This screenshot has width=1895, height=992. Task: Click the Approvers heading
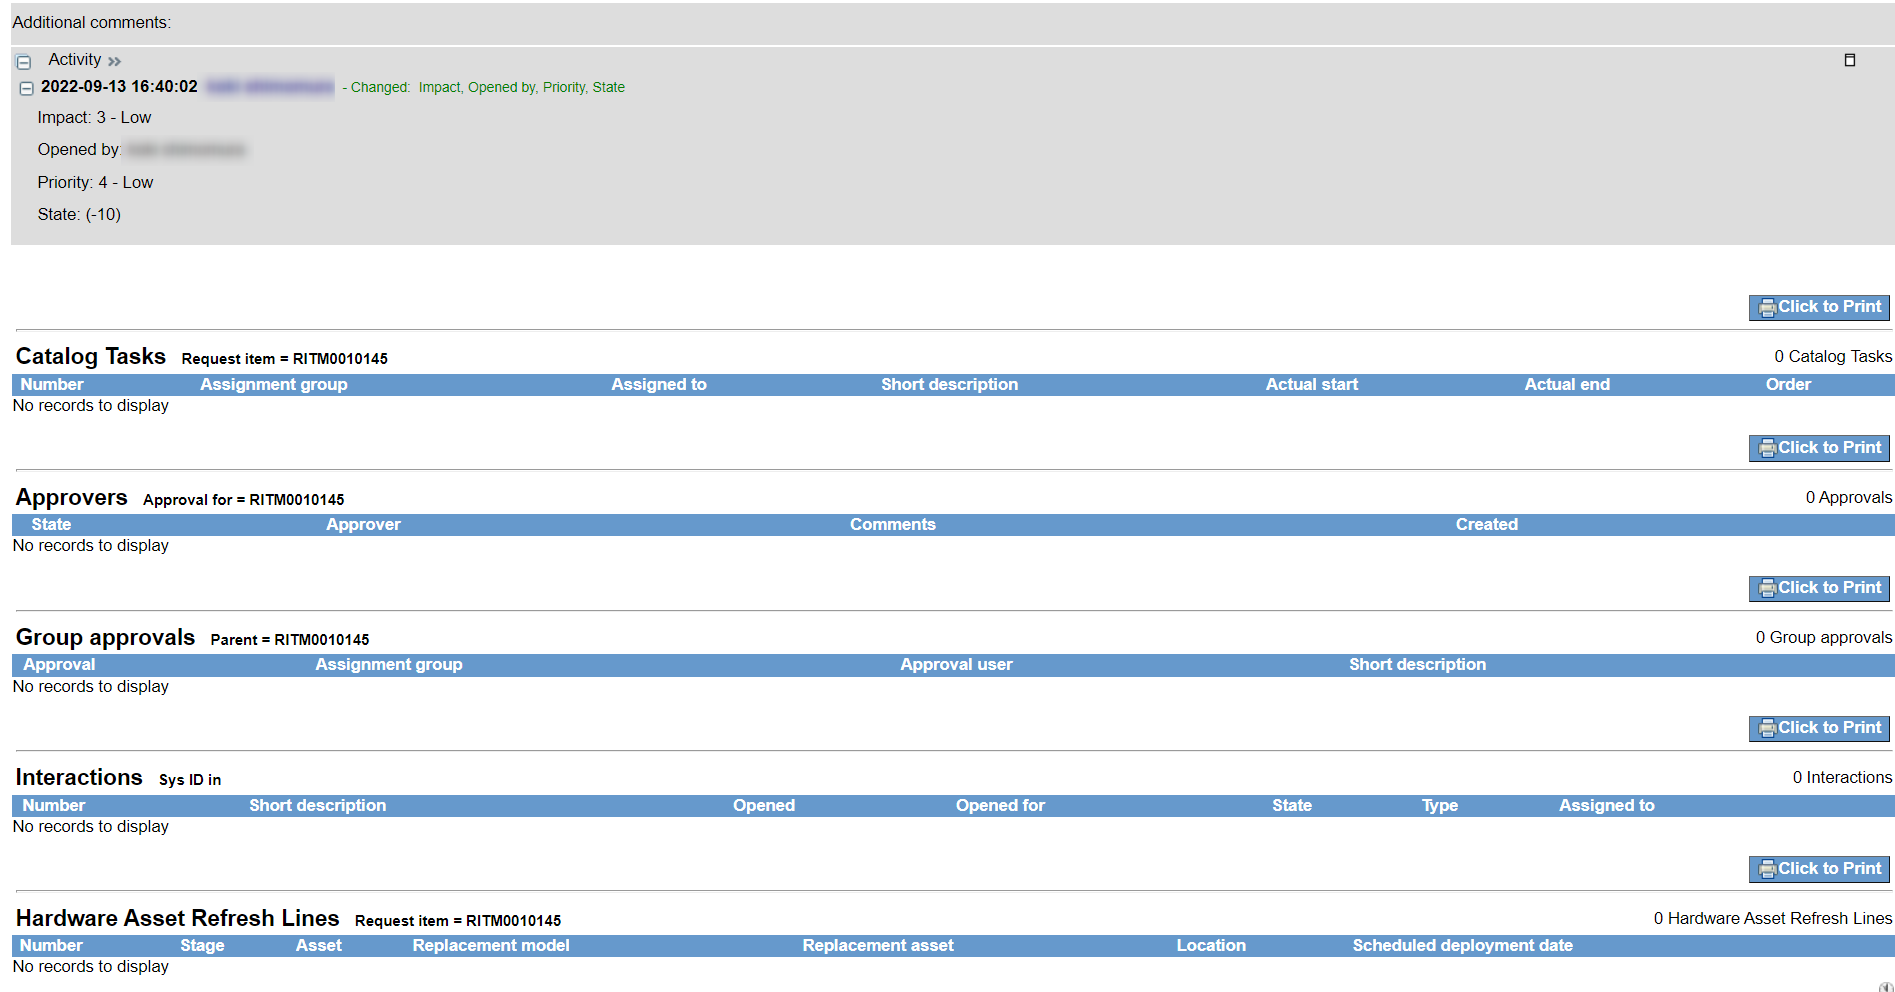pos(72,497)
